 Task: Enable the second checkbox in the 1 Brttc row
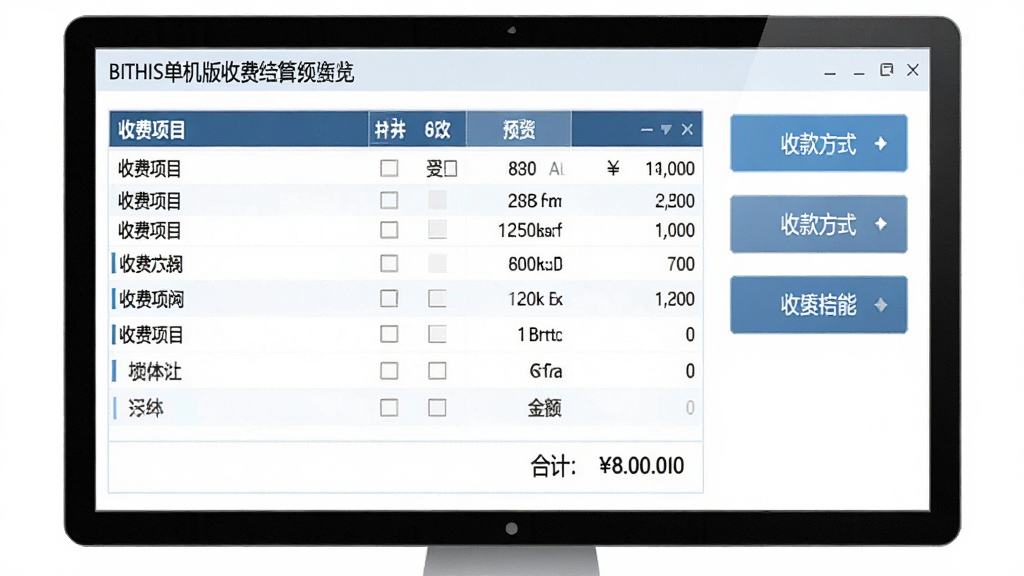coord(437,334)
